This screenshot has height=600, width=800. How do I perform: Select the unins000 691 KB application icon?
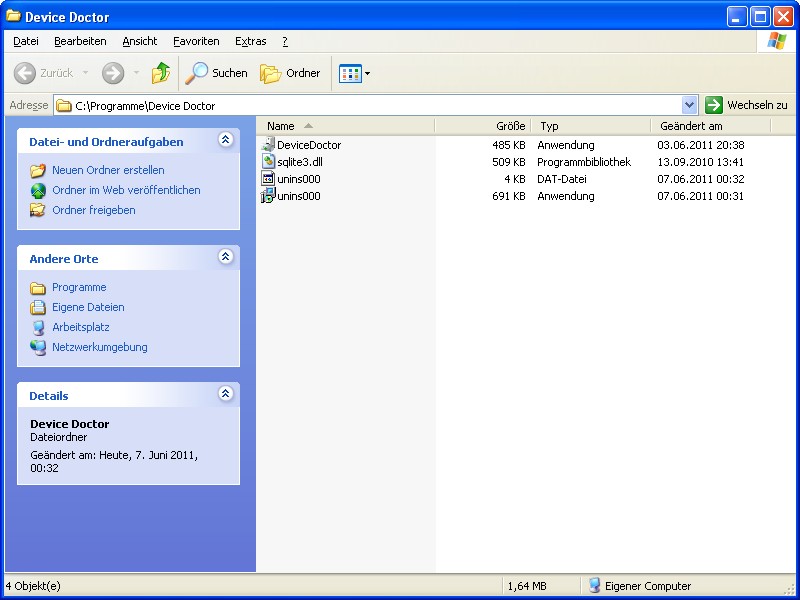tap(268, 196)
